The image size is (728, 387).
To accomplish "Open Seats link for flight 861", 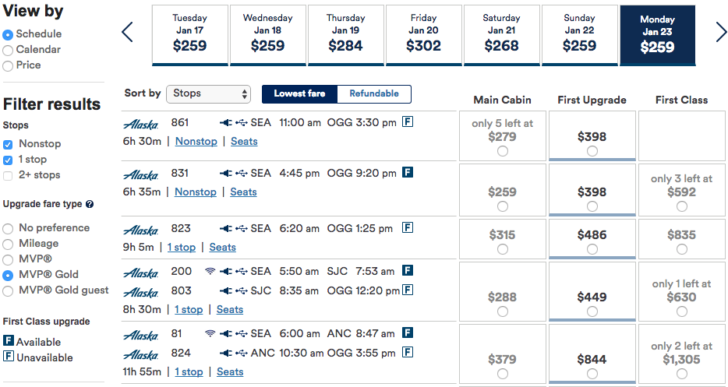I will click(244, 142).
